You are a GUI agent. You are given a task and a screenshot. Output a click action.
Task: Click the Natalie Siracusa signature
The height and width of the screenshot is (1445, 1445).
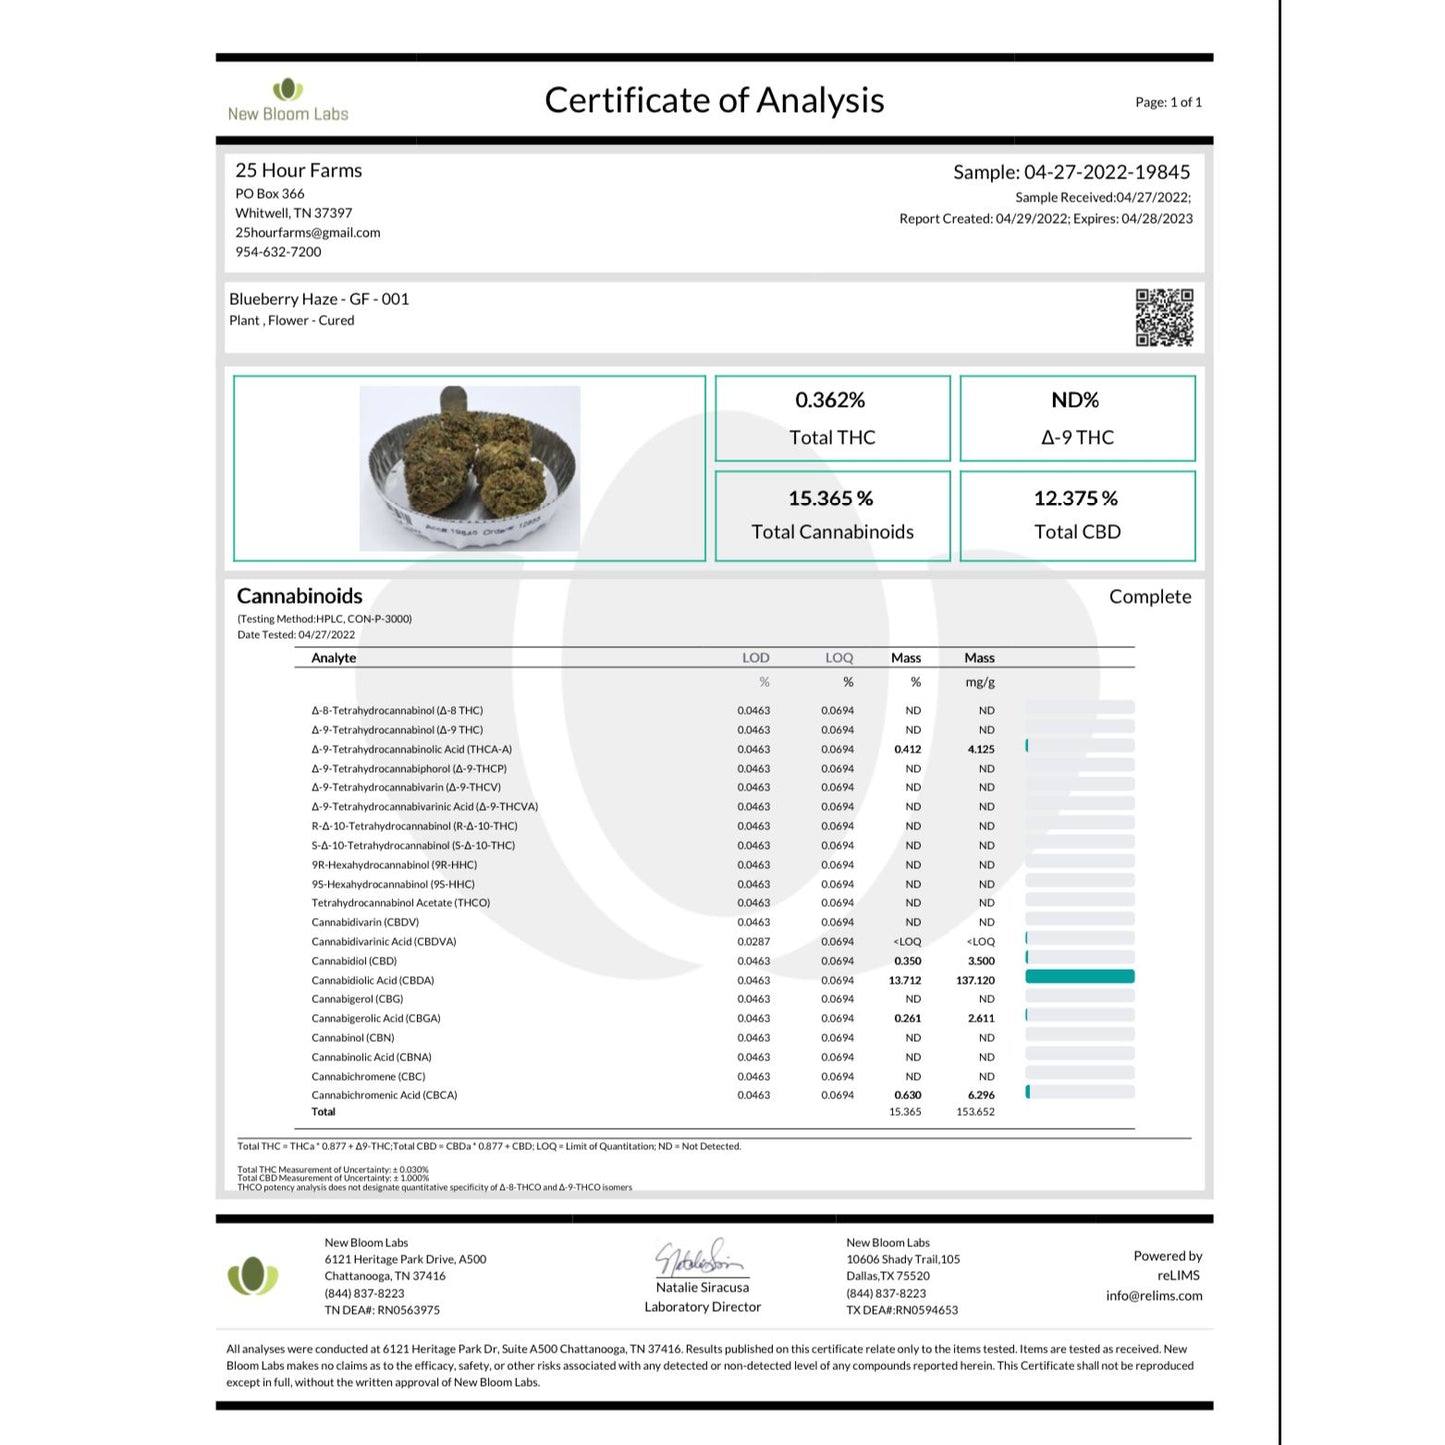pyautogui.click(x=699, y=1256)
